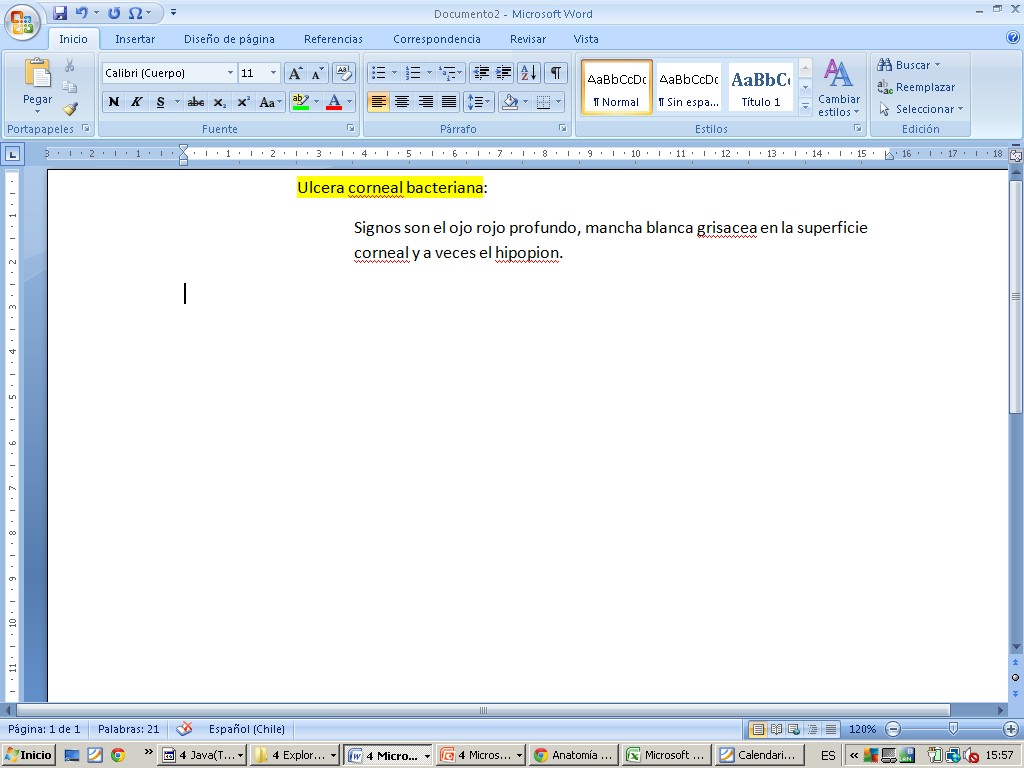Click the Grow Font icon
The image size is (1024, 768).
coord(295,73)
